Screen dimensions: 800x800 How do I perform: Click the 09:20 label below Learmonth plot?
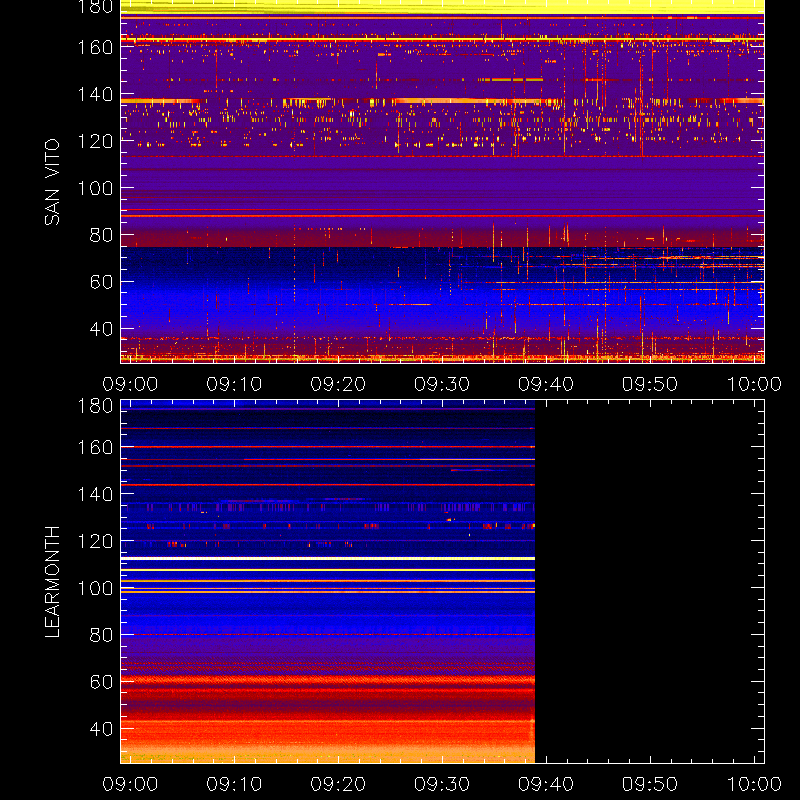(x=338, y=784)
